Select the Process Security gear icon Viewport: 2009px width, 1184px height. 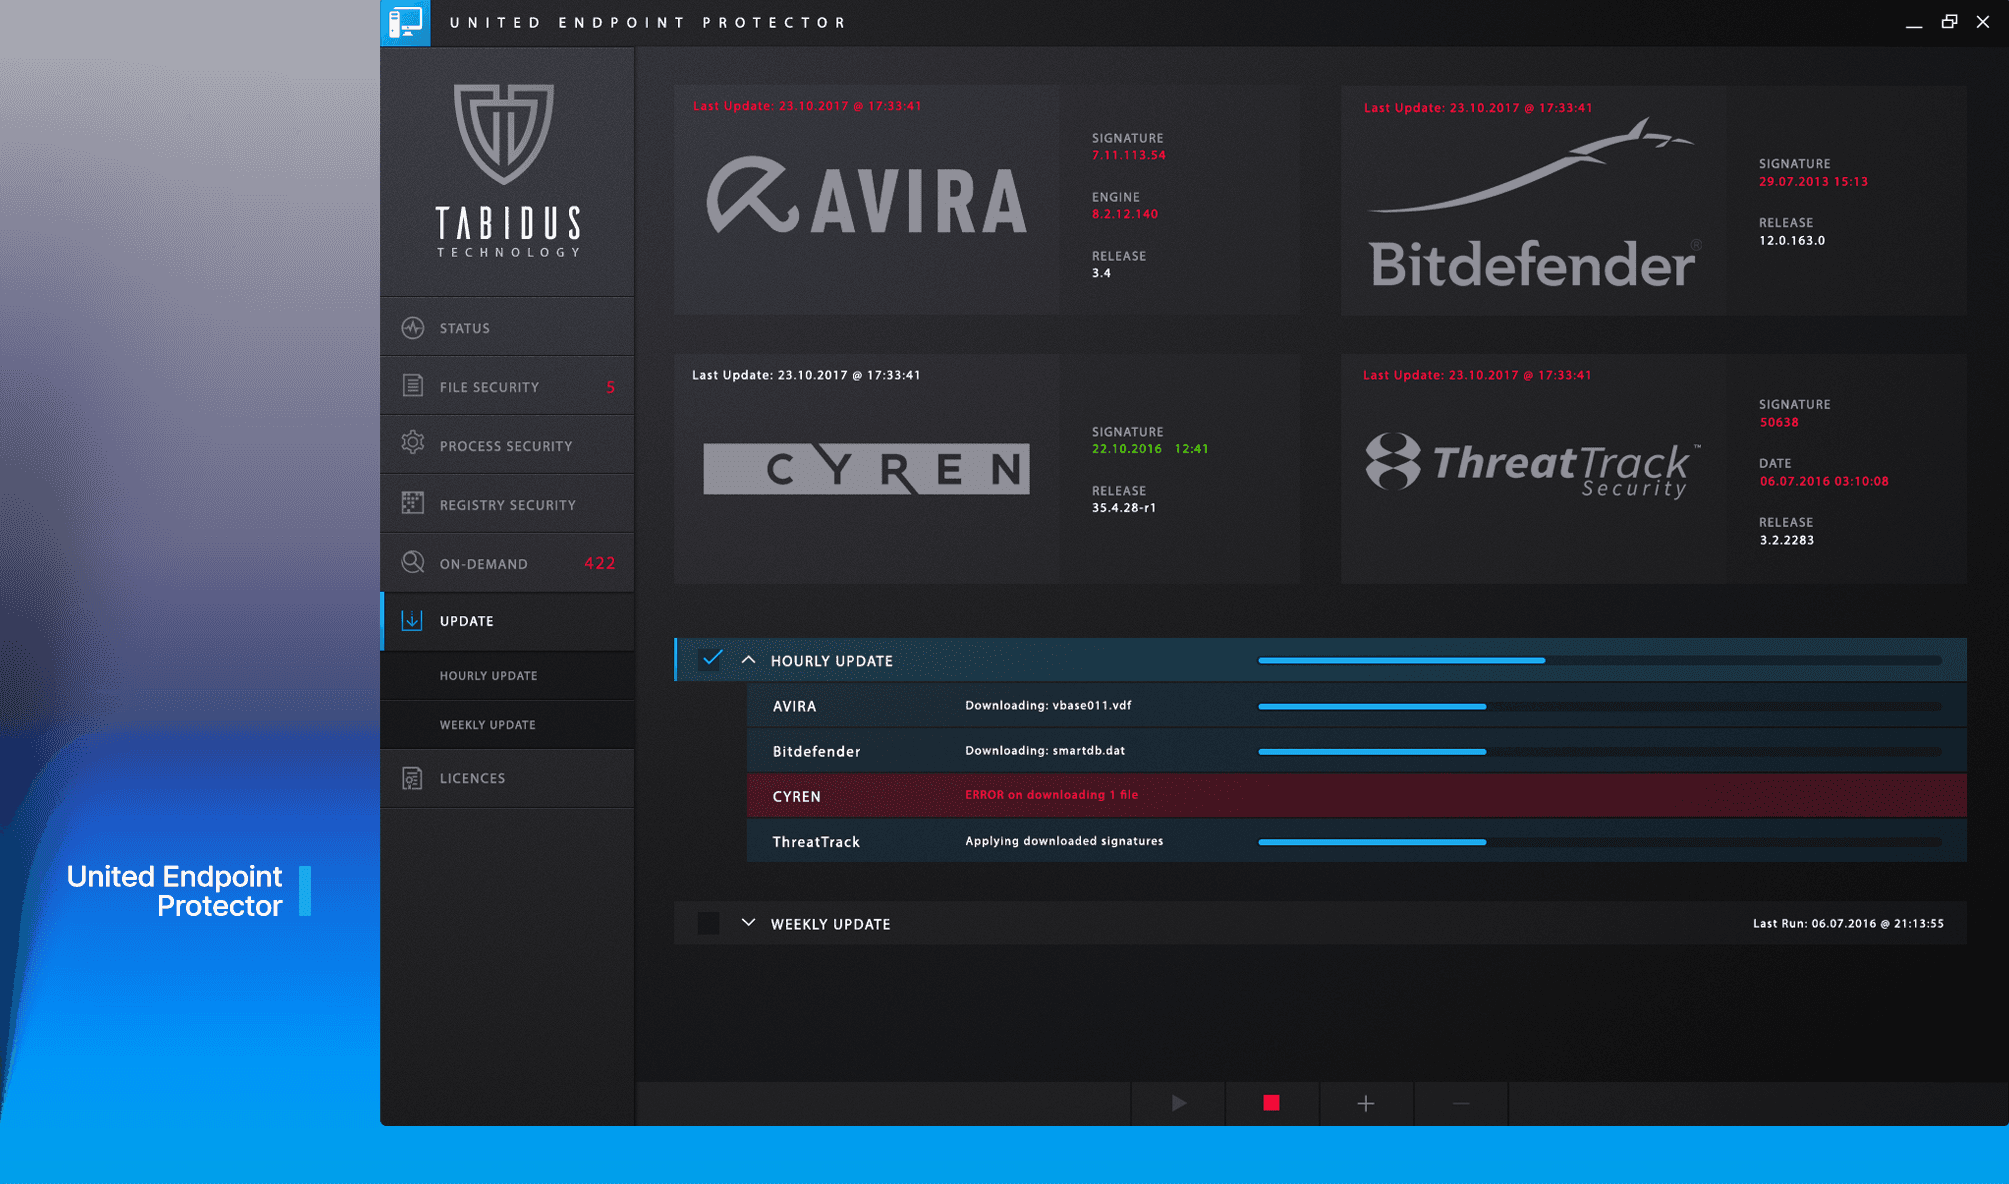(413, 444)
